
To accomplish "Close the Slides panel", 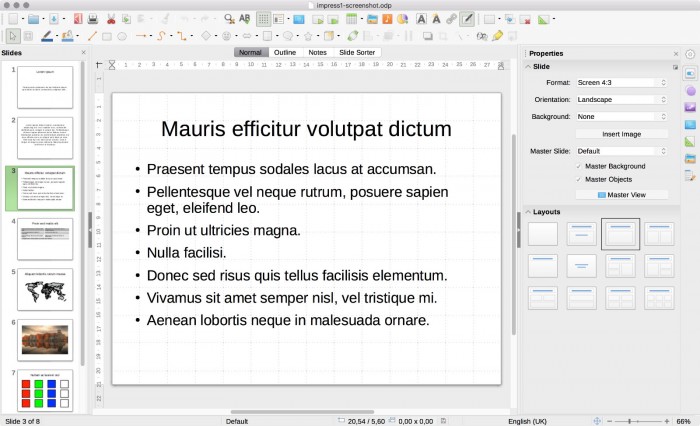I will click(x=83, y=53).
